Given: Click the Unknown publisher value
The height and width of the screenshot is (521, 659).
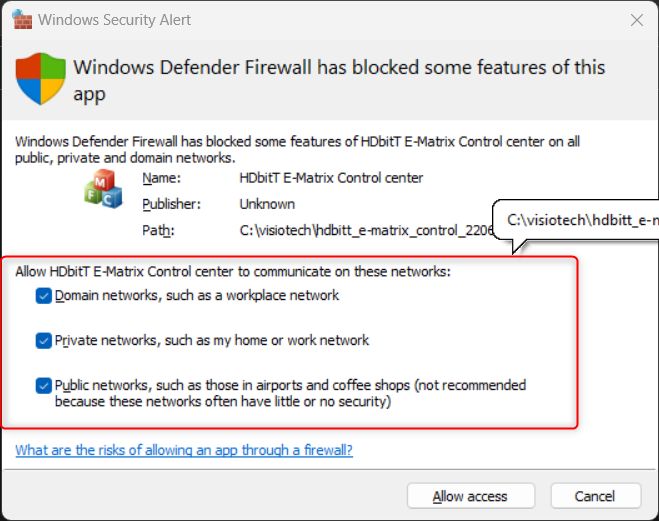Looking at the screenshot, I should tap(267, 205).
